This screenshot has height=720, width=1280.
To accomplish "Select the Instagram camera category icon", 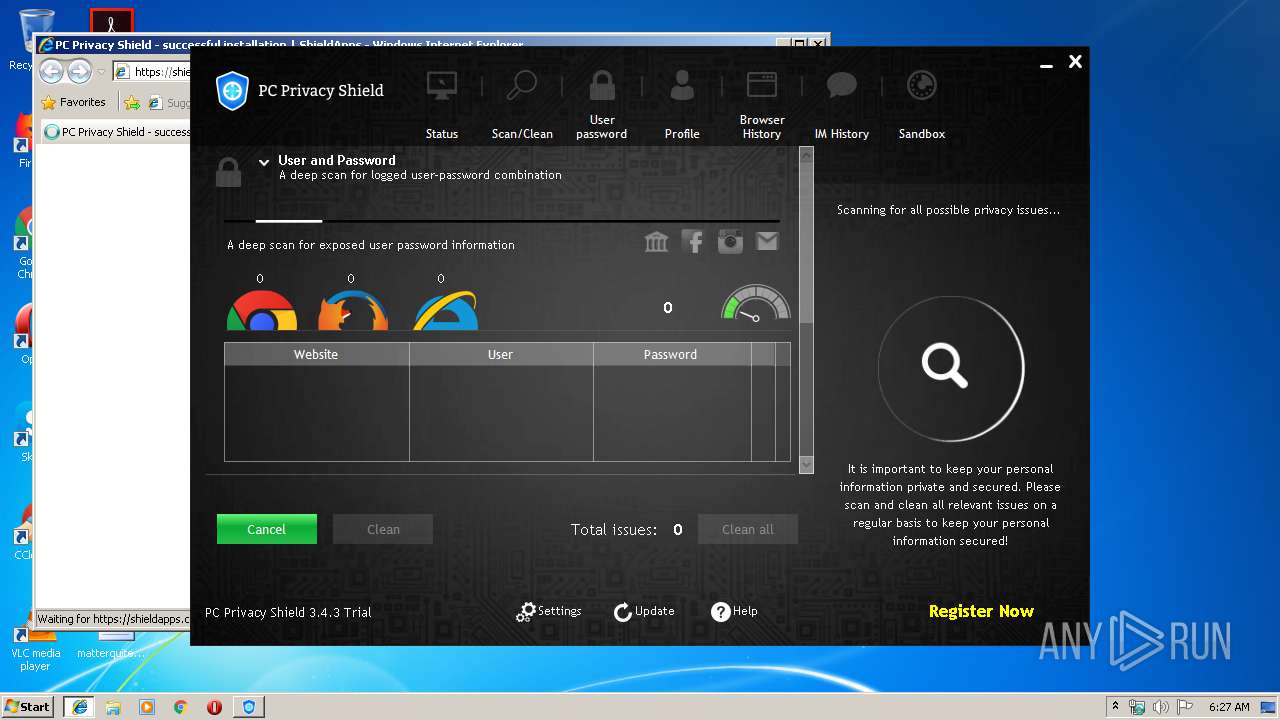I will (x=730, y=241).
